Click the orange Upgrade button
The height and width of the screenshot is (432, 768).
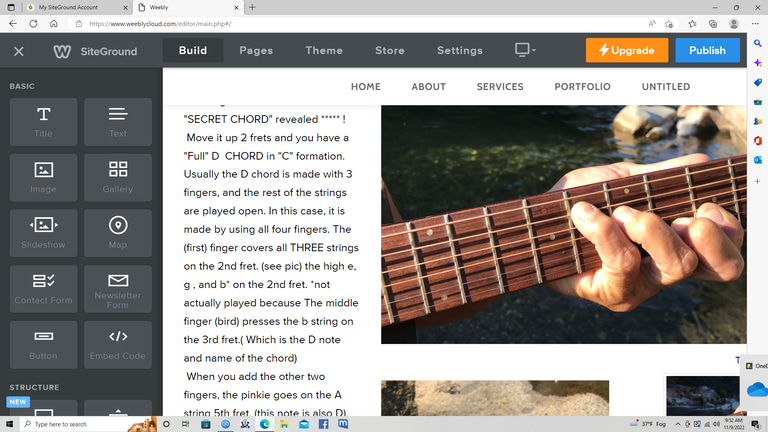click(627, 50)
